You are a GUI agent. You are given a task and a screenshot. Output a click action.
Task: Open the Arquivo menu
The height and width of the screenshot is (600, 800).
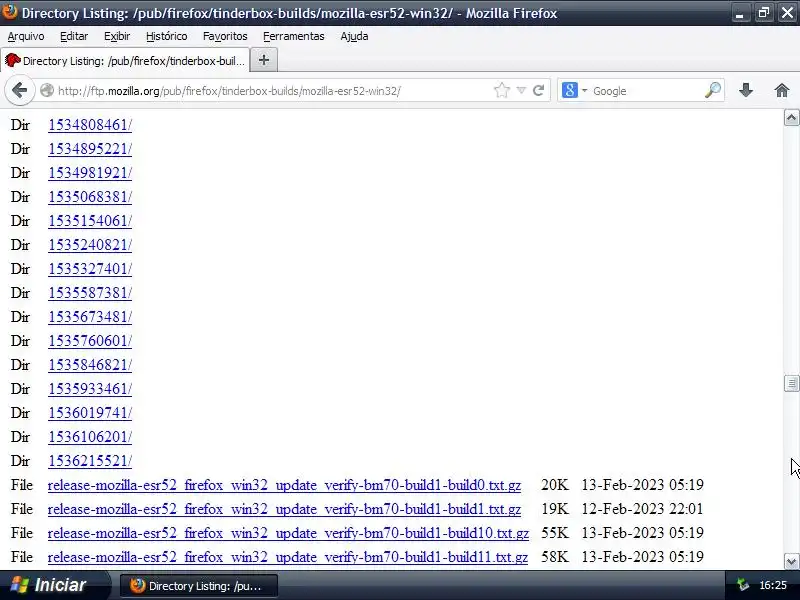click(26, 36)
